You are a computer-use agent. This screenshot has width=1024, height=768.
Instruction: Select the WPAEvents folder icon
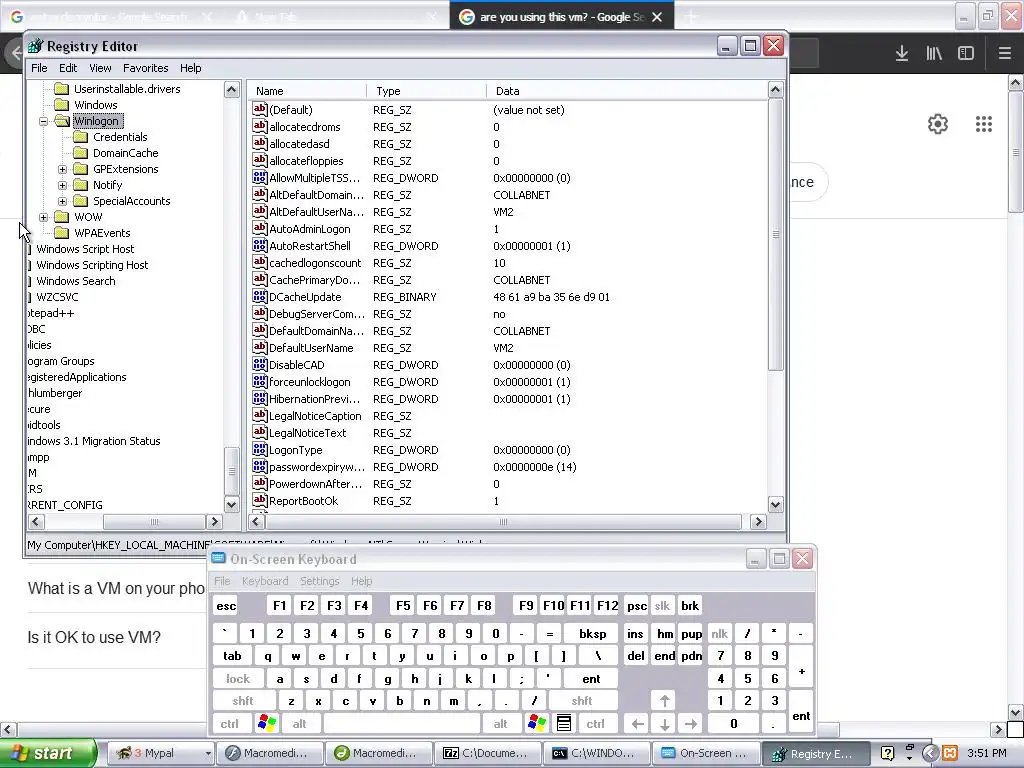61,232
